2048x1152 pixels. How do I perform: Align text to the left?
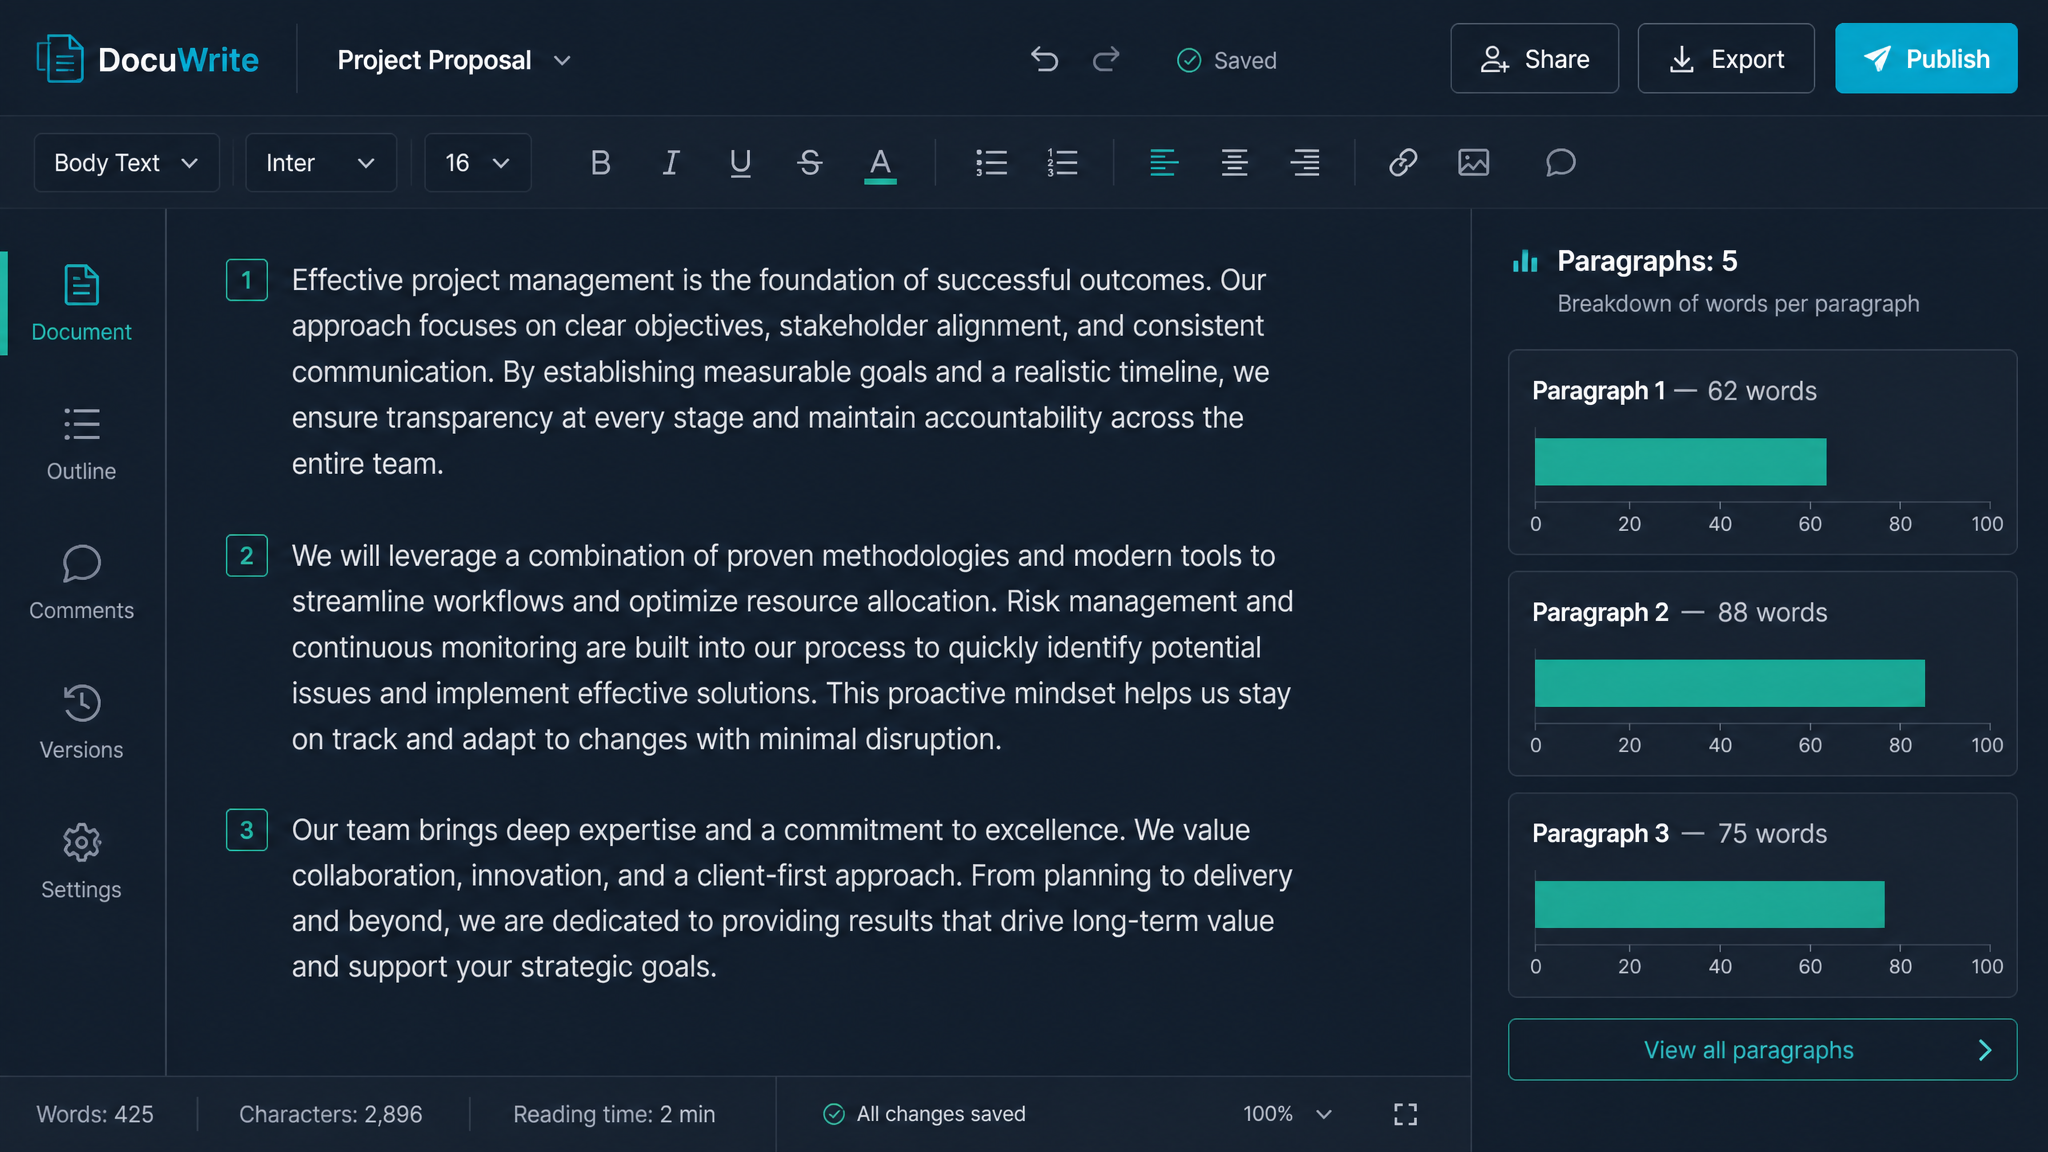click(1163, 162)
